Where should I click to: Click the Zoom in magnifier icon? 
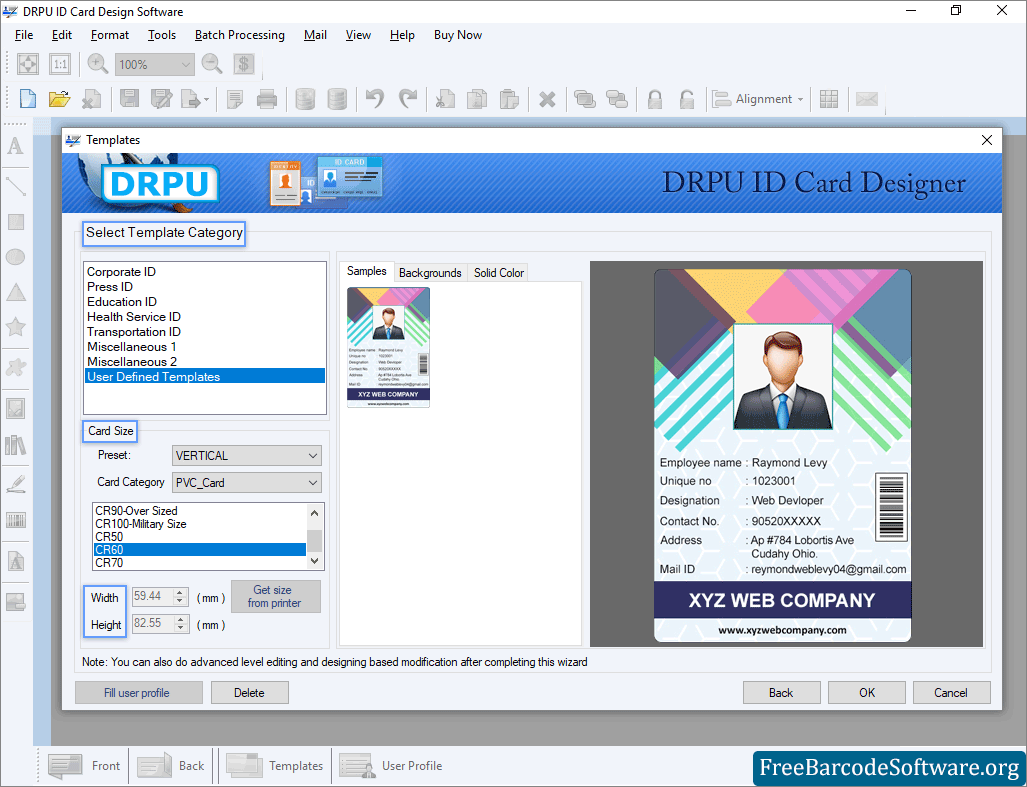click(98, 64)
